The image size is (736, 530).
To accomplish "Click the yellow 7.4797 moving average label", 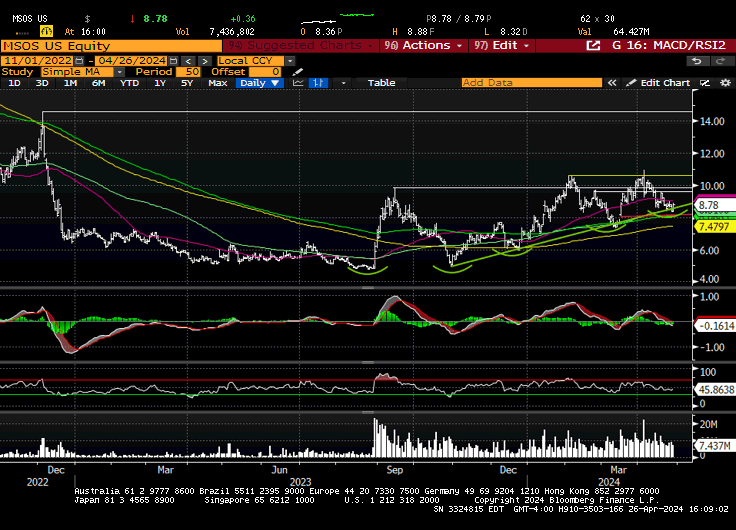I will (714, 227).
